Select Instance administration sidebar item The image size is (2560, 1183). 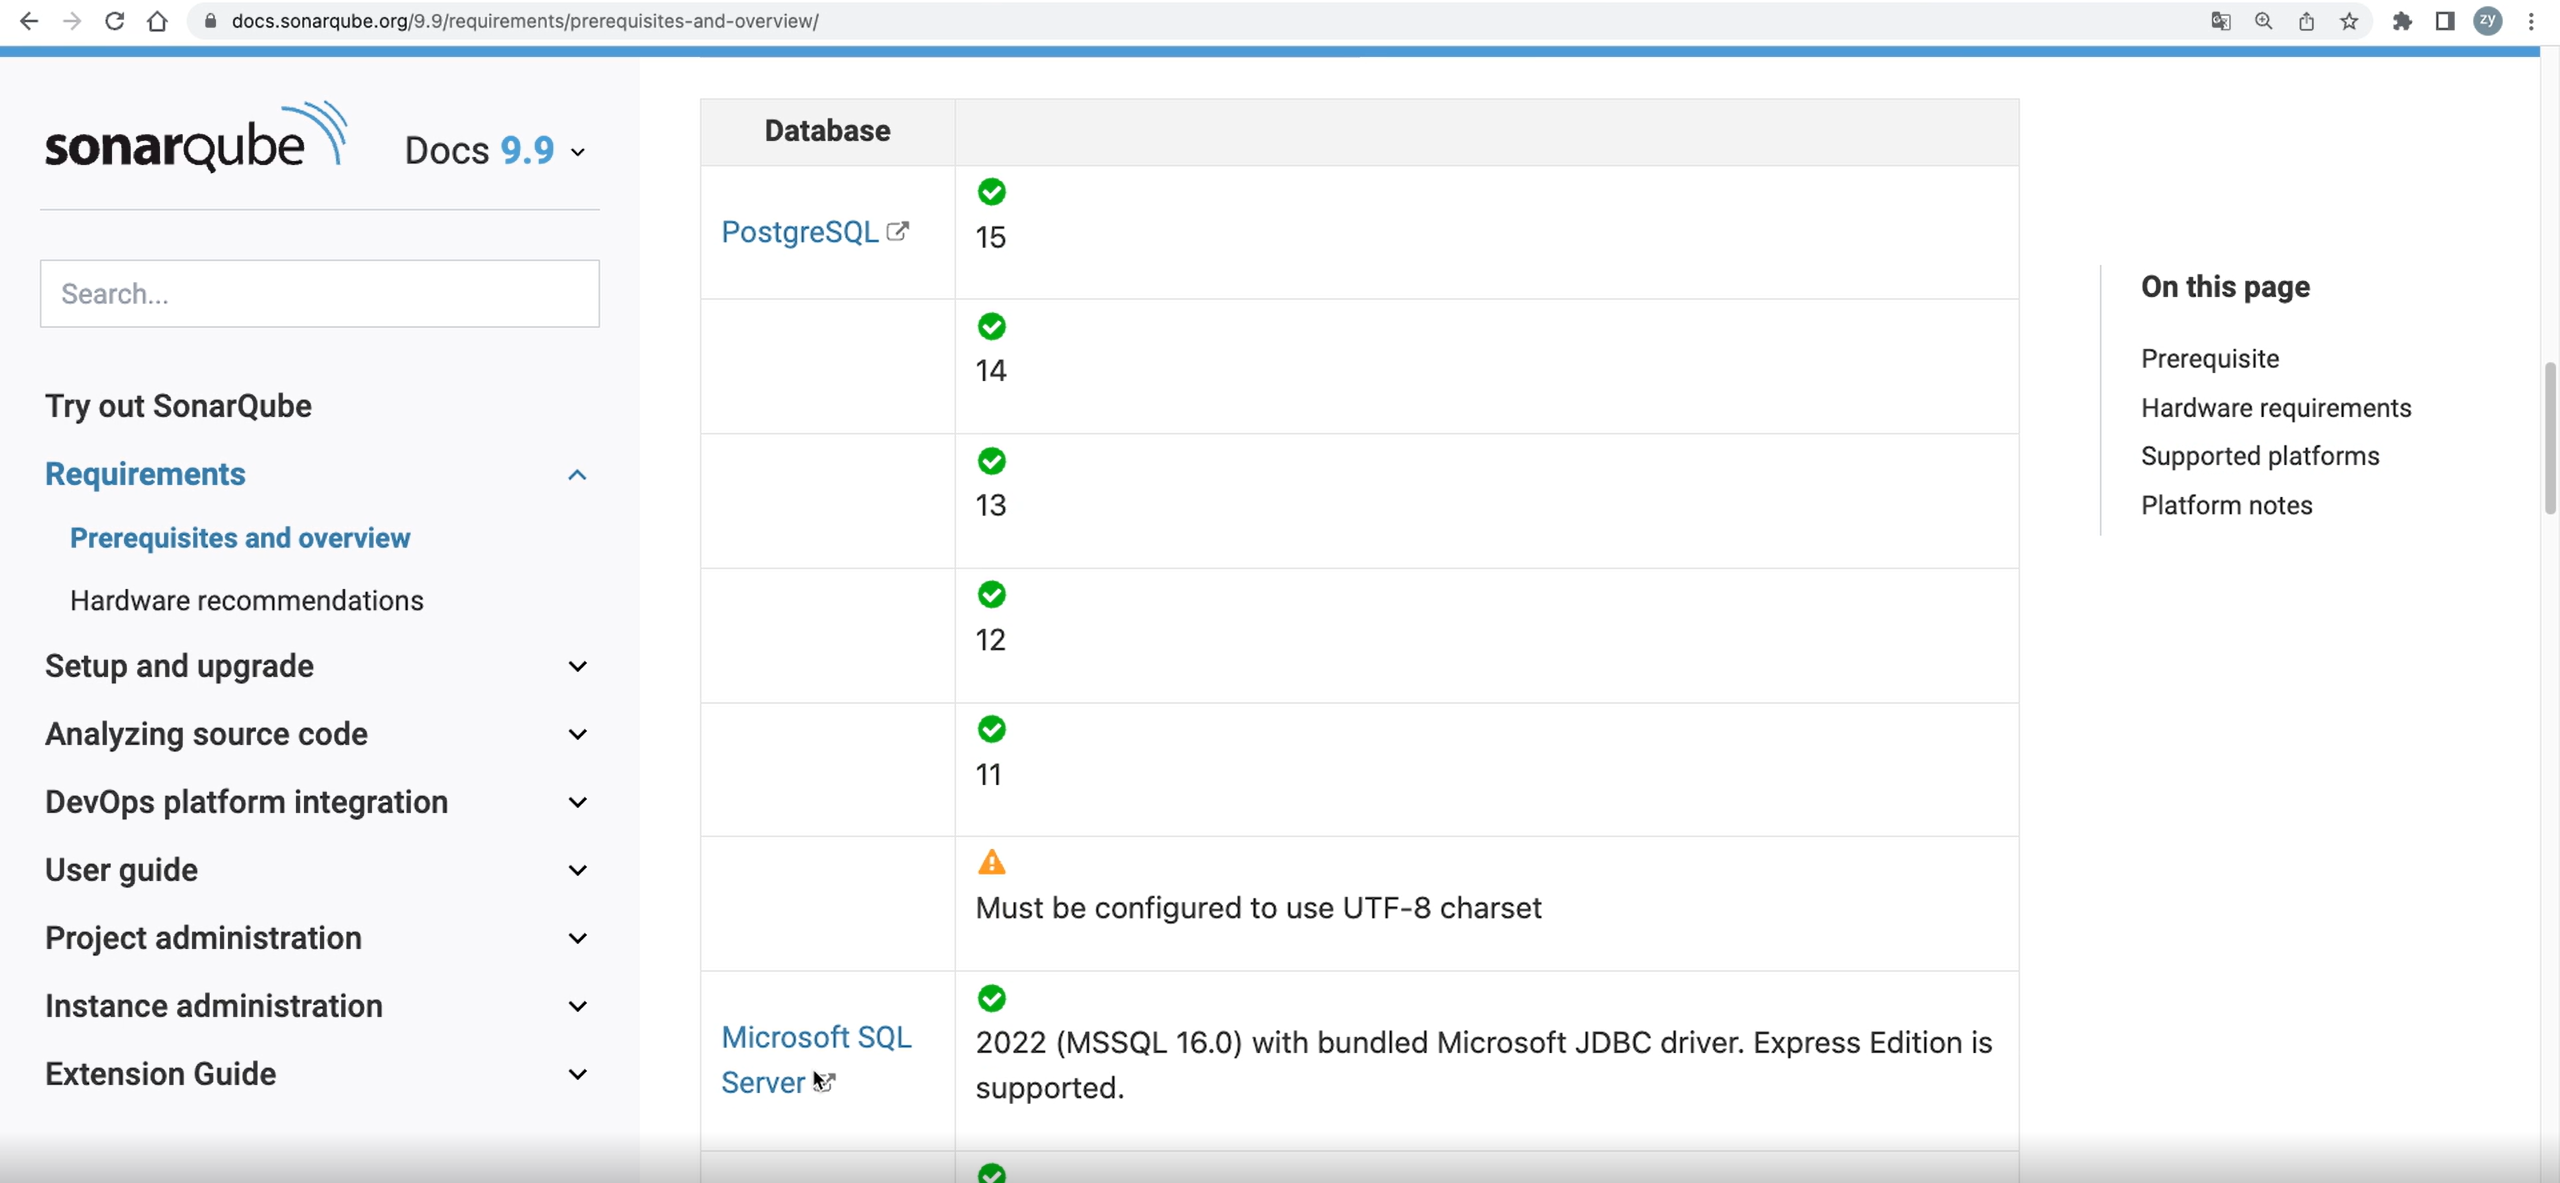pos(214,1006)
